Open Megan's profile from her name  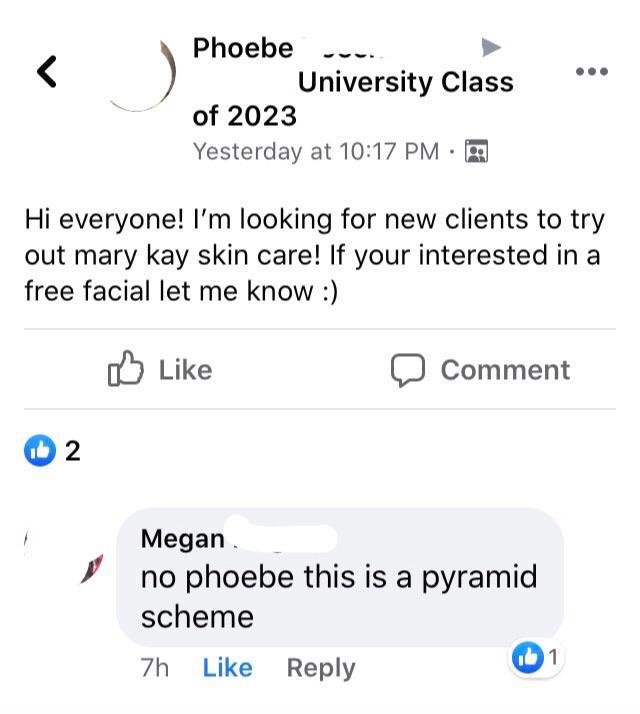183,538
